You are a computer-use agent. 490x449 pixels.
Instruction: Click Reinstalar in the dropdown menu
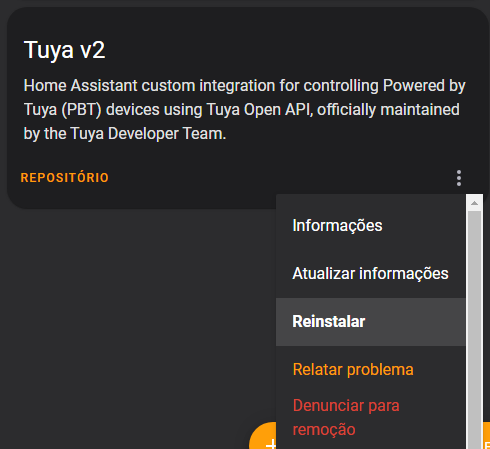coord(371,322)
